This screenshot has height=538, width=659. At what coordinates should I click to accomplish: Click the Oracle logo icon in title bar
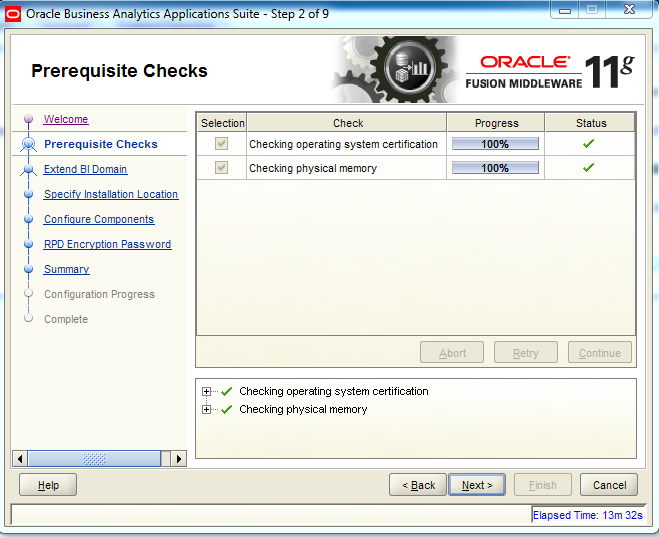tap(13, 14)
